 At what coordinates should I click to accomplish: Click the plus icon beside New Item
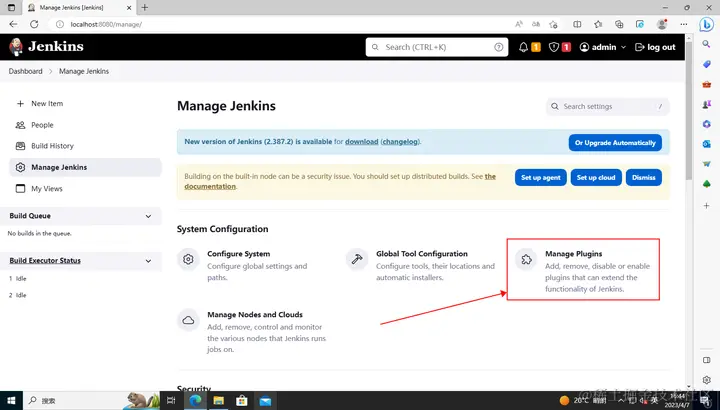pos(20,104)
